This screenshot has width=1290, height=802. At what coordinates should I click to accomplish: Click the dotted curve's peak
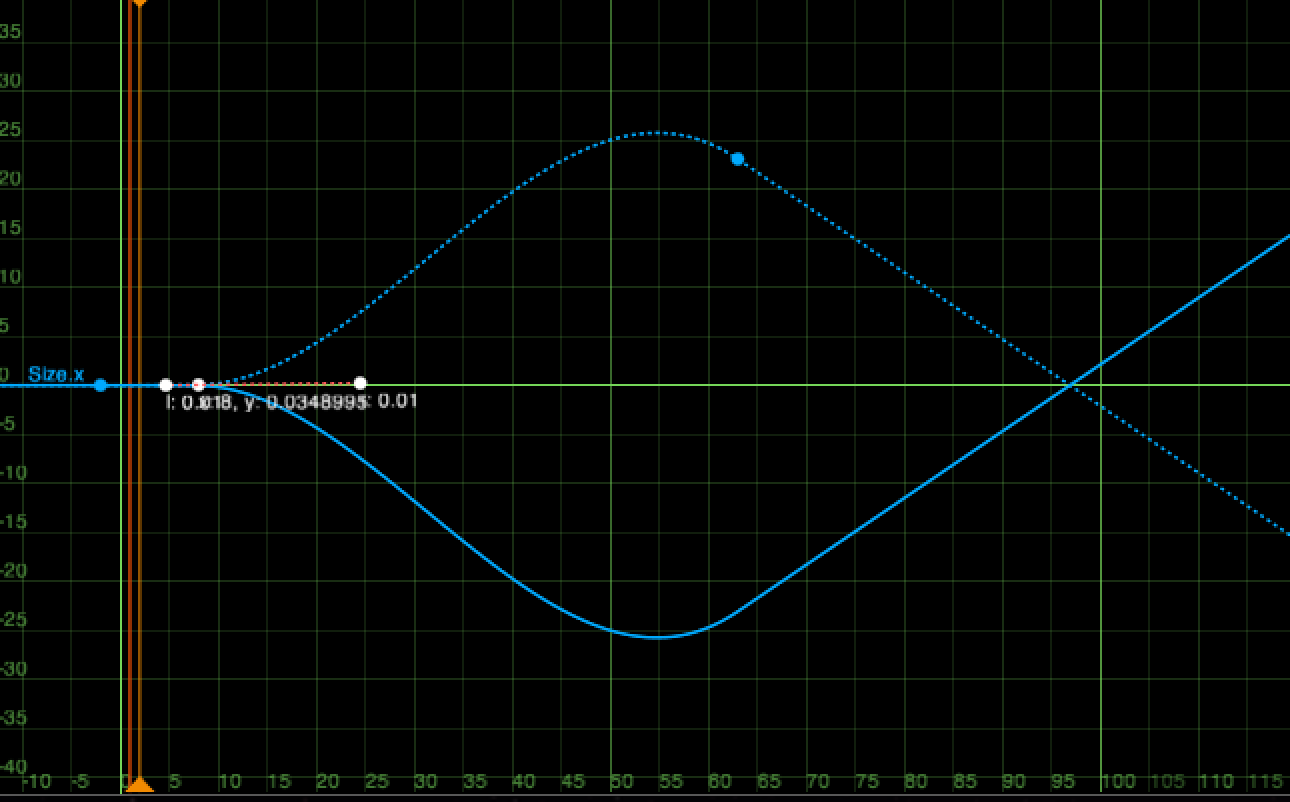[x=656, y=133]
